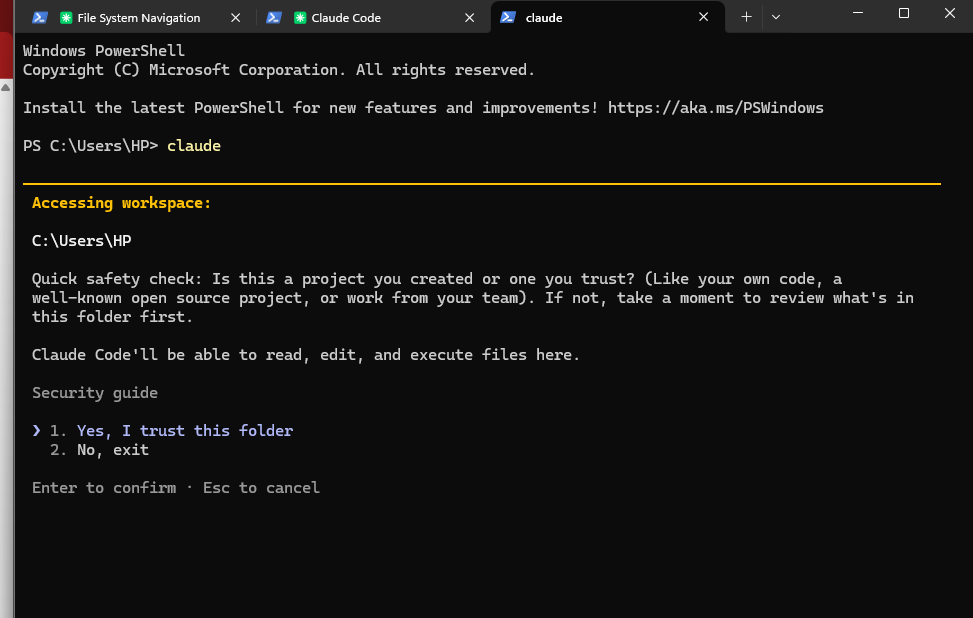The width and height of the screenshot is (973, 618).
Task: Select the "No, exit" option
Action: [112, 449]
